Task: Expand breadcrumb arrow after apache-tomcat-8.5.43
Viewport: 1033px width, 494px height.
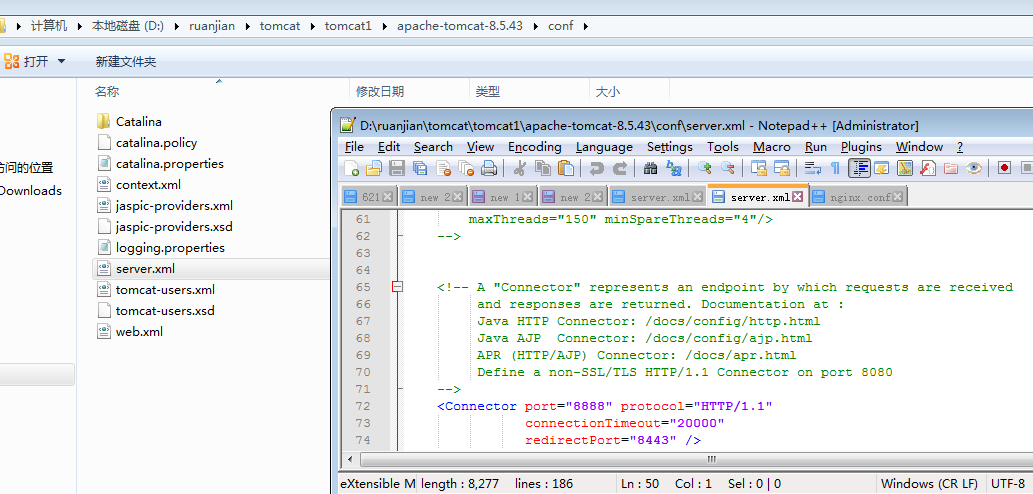Action: pos(535,26)
